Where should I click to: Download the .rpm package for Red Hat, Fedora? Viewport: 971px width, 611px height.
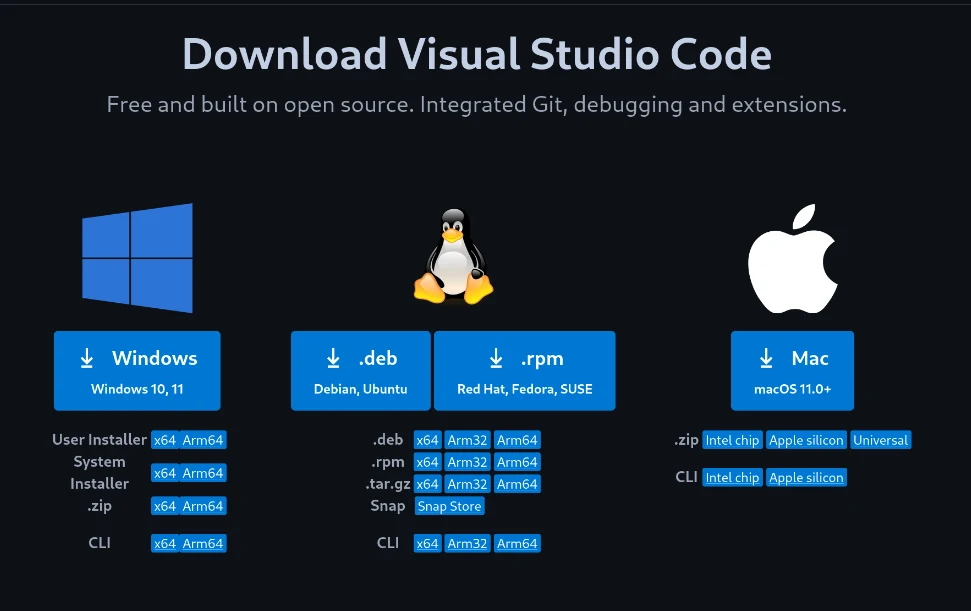tap(525, 371)
